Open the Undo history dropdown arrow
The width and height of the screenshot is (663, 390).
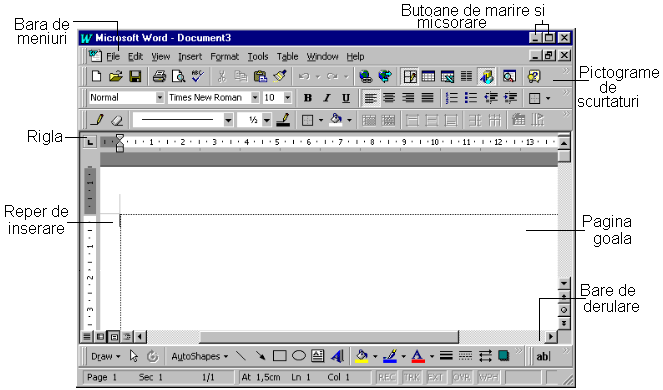click(318, 77)
